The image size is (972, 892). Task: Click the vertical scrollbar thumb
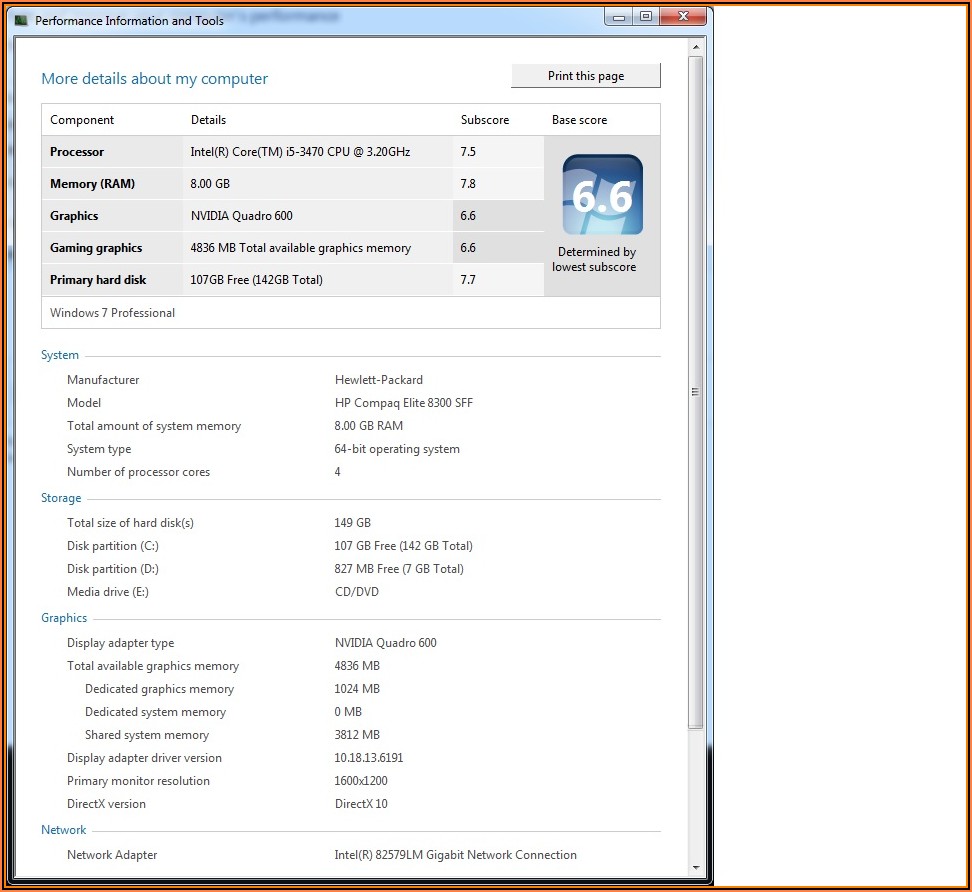tap(696, 390)
